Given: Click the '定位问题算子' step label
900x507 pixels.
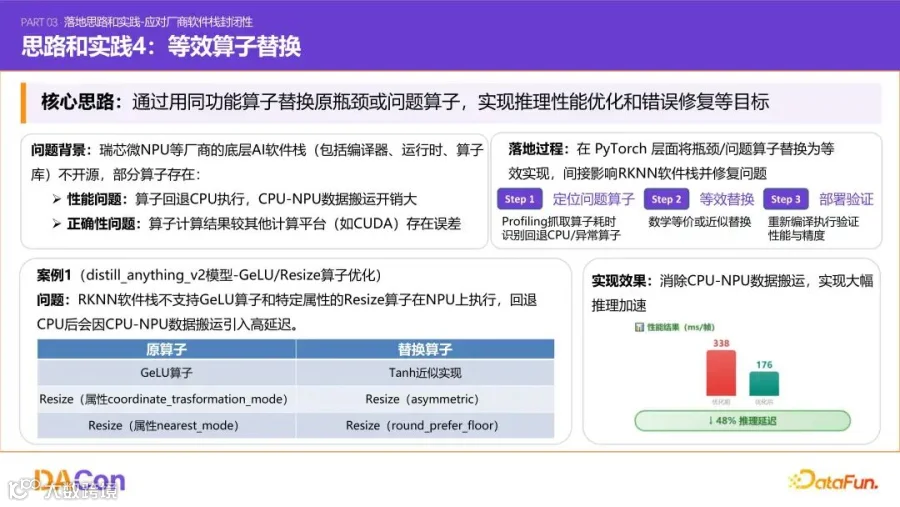Looking at the screenshot, I should (593, 199).
